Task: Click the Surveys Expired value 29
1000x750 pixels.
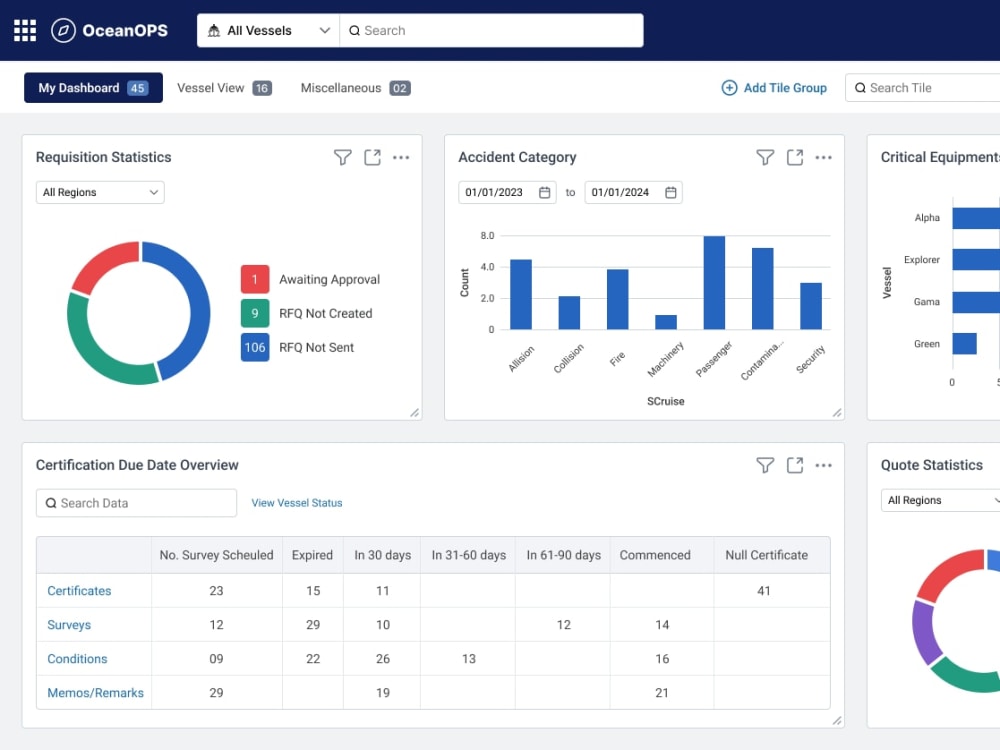Action: [x=312, y=625]
